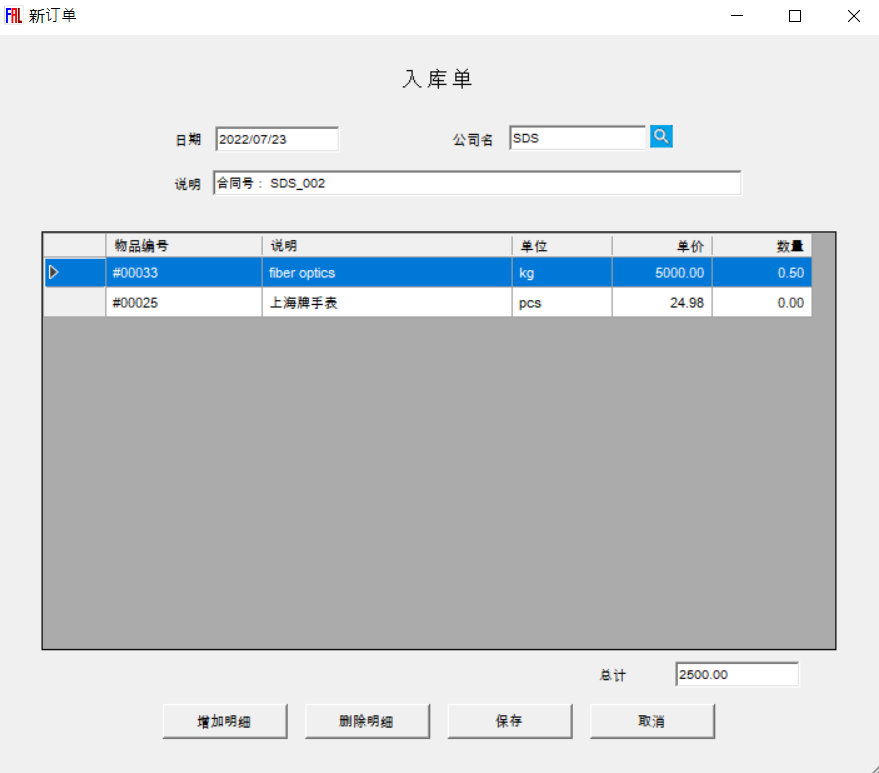Click the 物品编号 column header

coord(184,246)
